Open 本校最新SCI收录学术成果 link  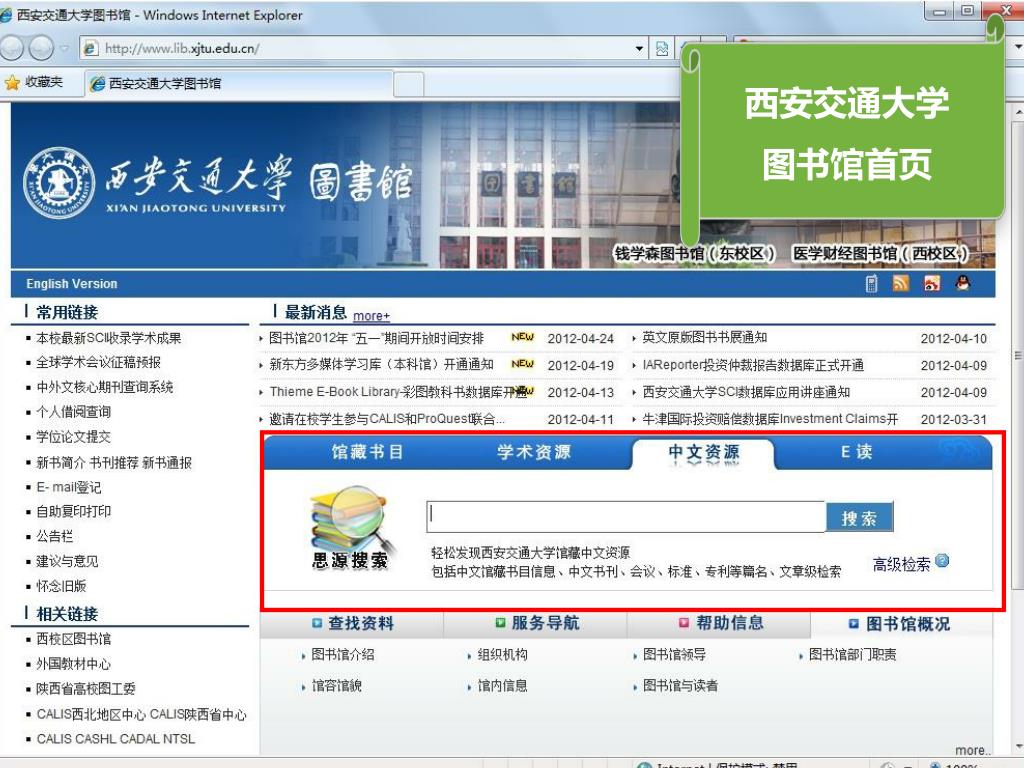[108, 338]
